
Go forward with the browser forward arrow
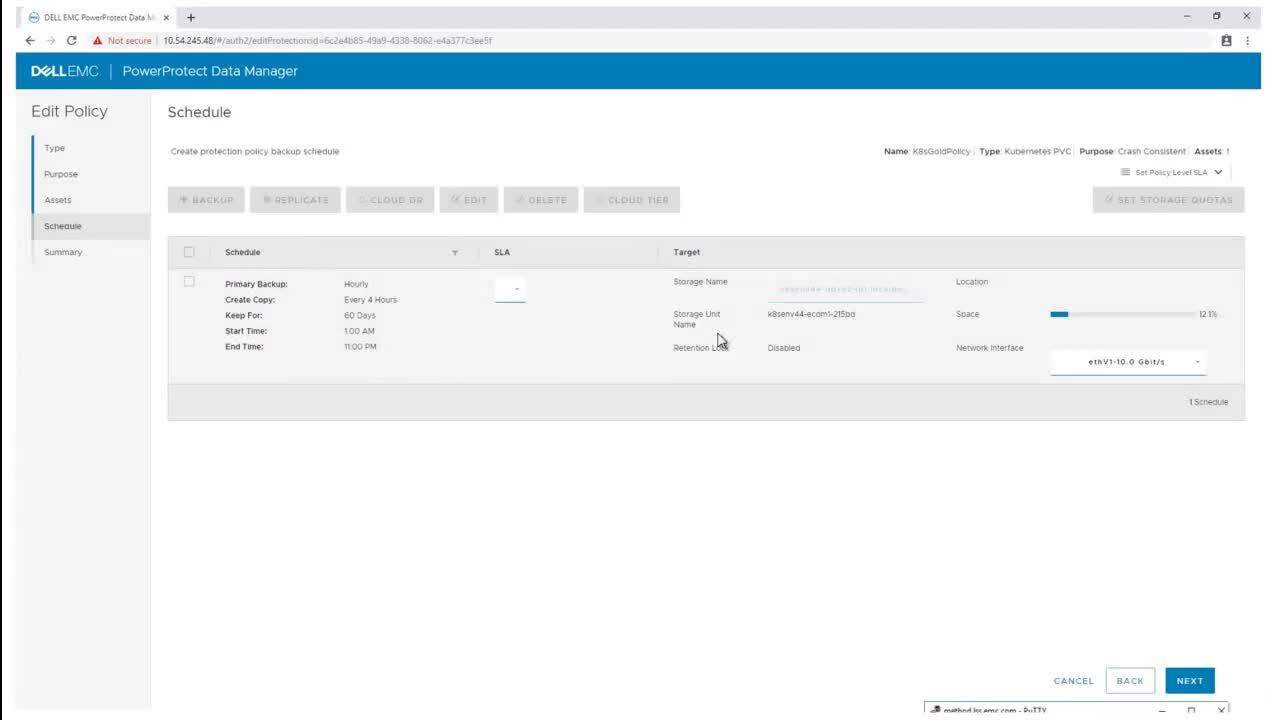[50, 41]
